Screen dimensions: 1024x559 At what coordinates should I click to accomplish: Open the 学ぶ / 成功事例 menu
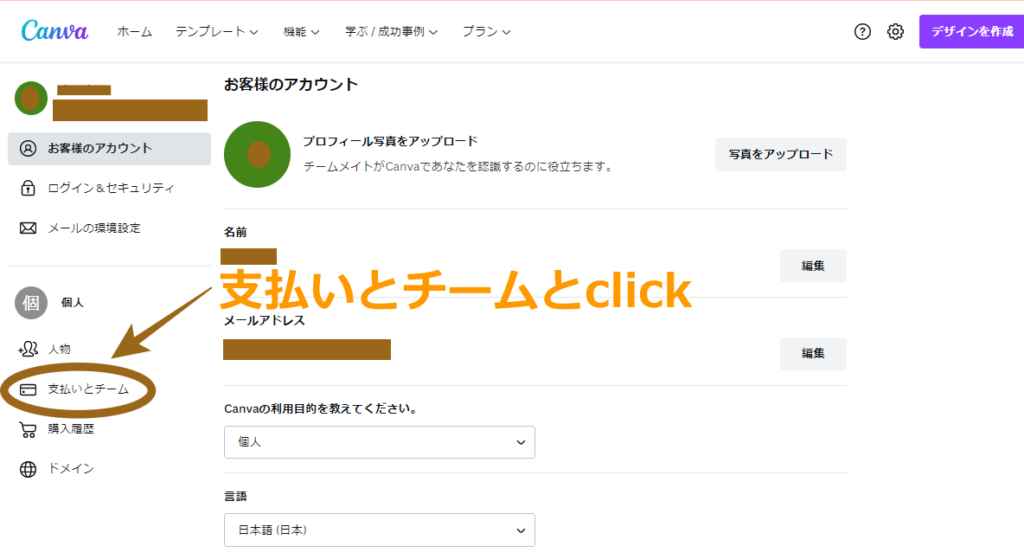coord(391,31)
